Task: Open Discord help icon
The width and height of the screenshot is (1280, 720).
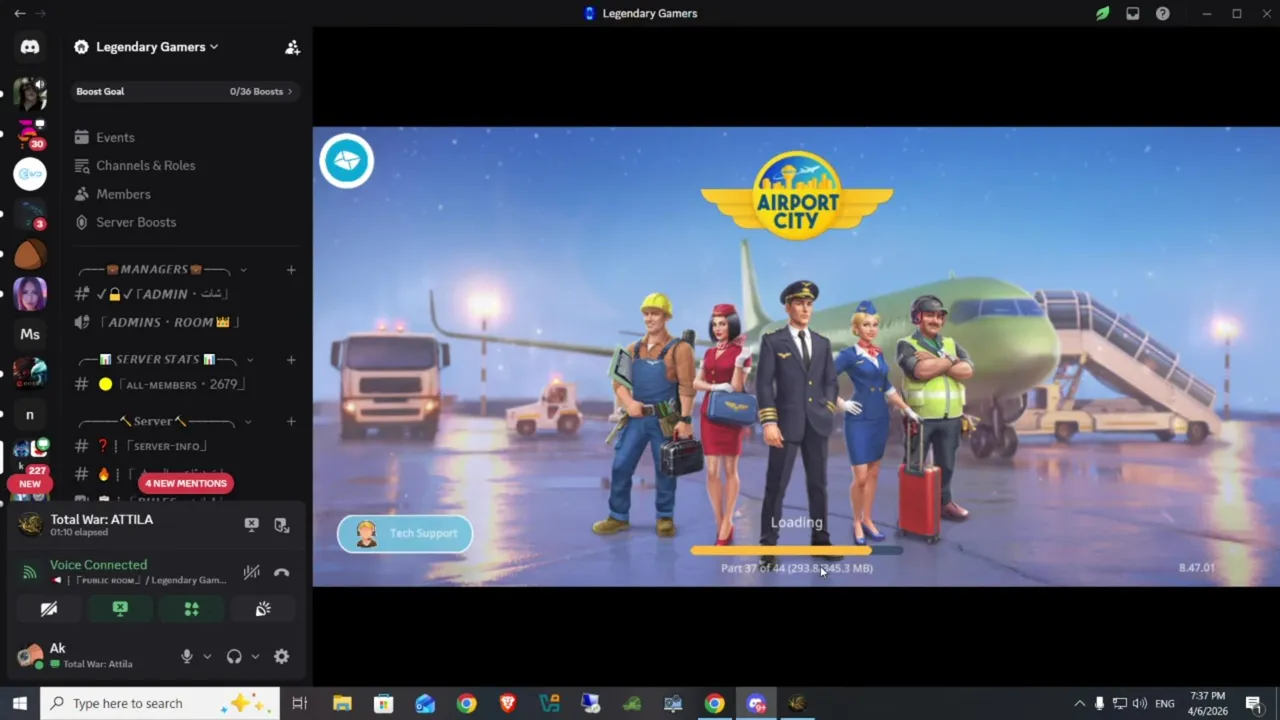Action: click(1163, 13)
